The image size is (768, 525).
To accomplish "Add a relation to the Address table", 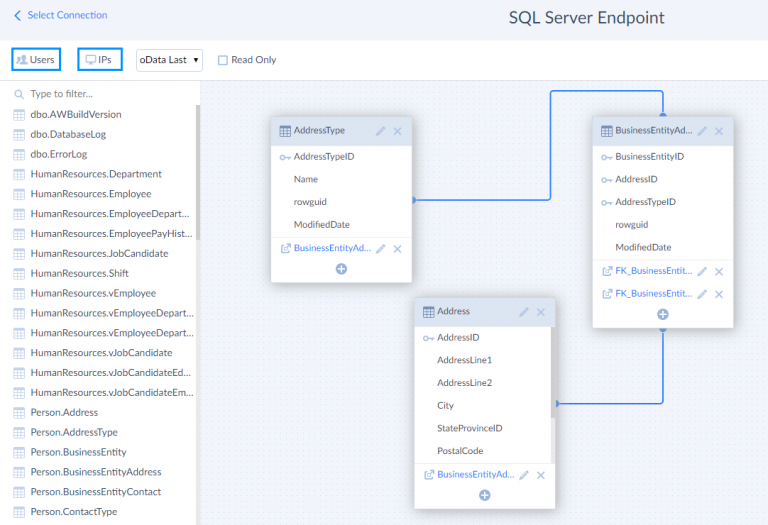I will 484,495.
